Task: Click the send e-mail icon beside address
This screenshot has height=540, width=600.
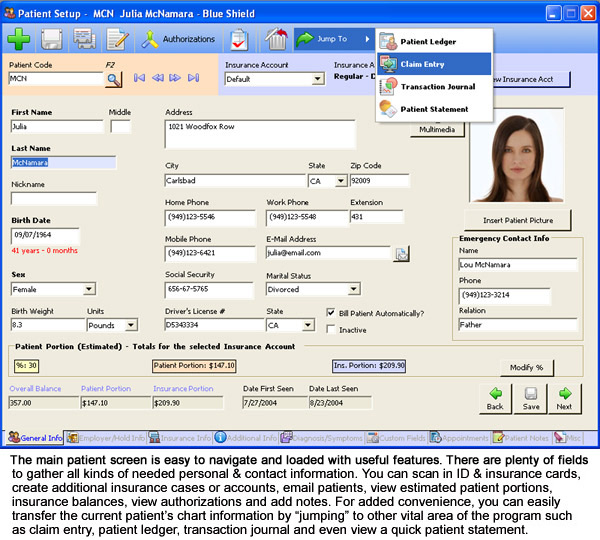Action: [401, 254]
